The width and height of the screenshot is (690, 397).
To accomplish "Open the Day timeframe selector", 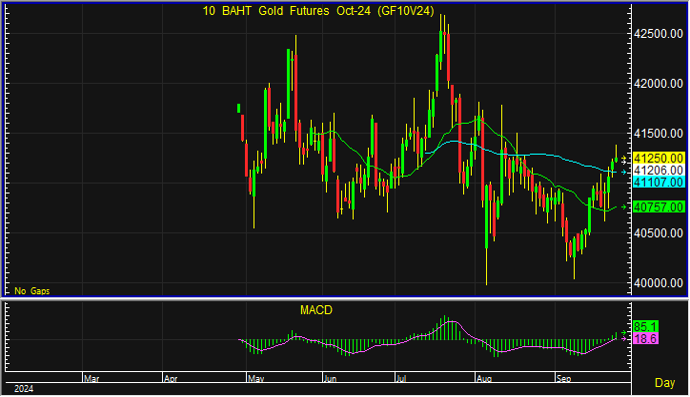I will pos(664,383).
